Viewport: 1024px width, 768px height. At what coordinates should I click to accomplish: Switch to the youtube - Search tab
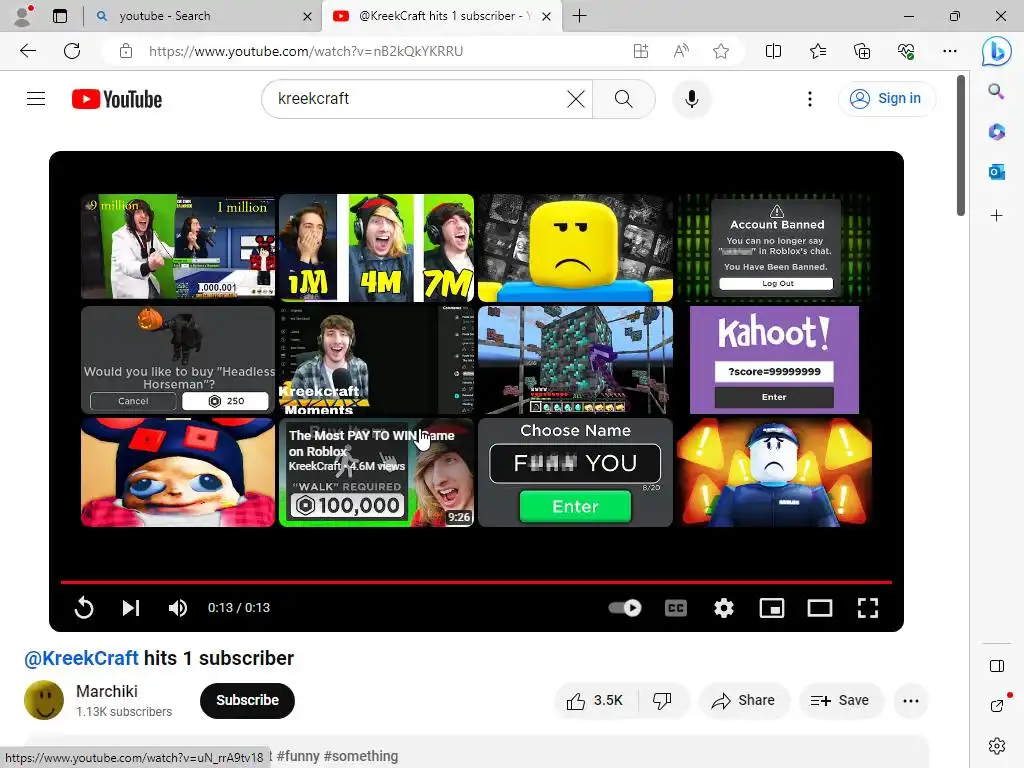[x=202, y=16]
